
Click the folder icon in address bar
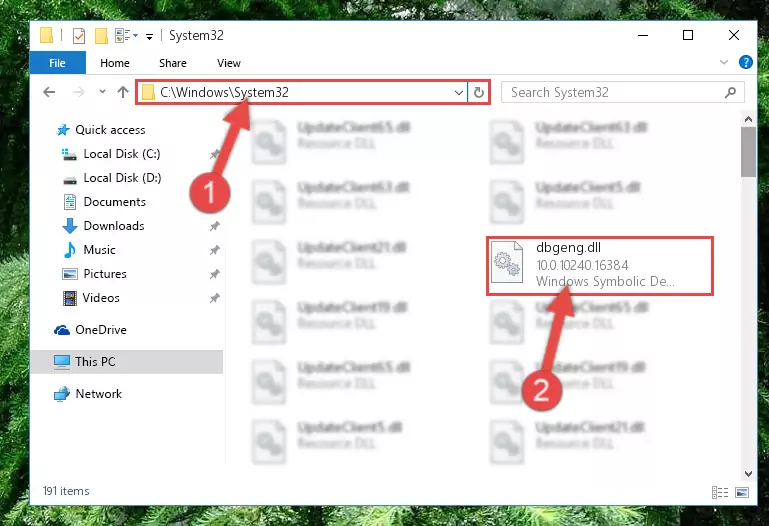click(x=148, y=92)
